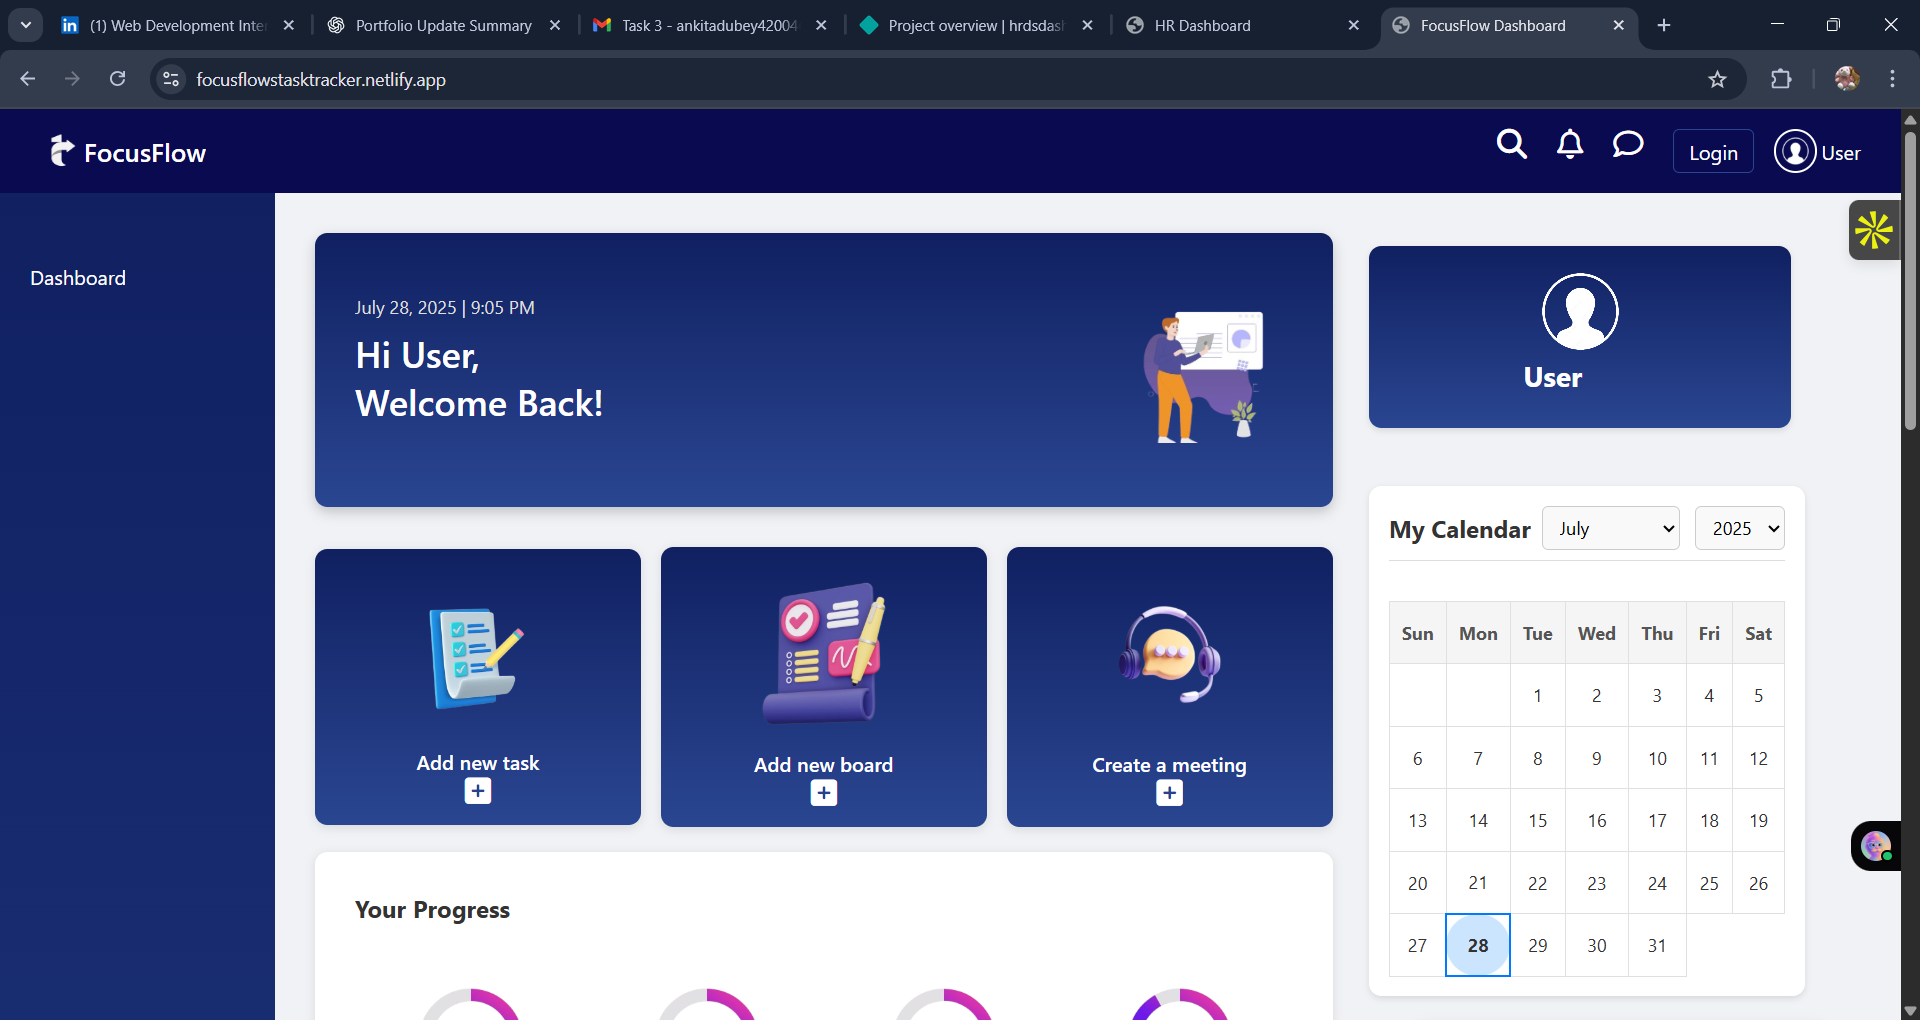The height and width of the screenshot is (1020, 1920).
Task: Switch to the HR Dashboard tab
Action: tap(1242, 26)
